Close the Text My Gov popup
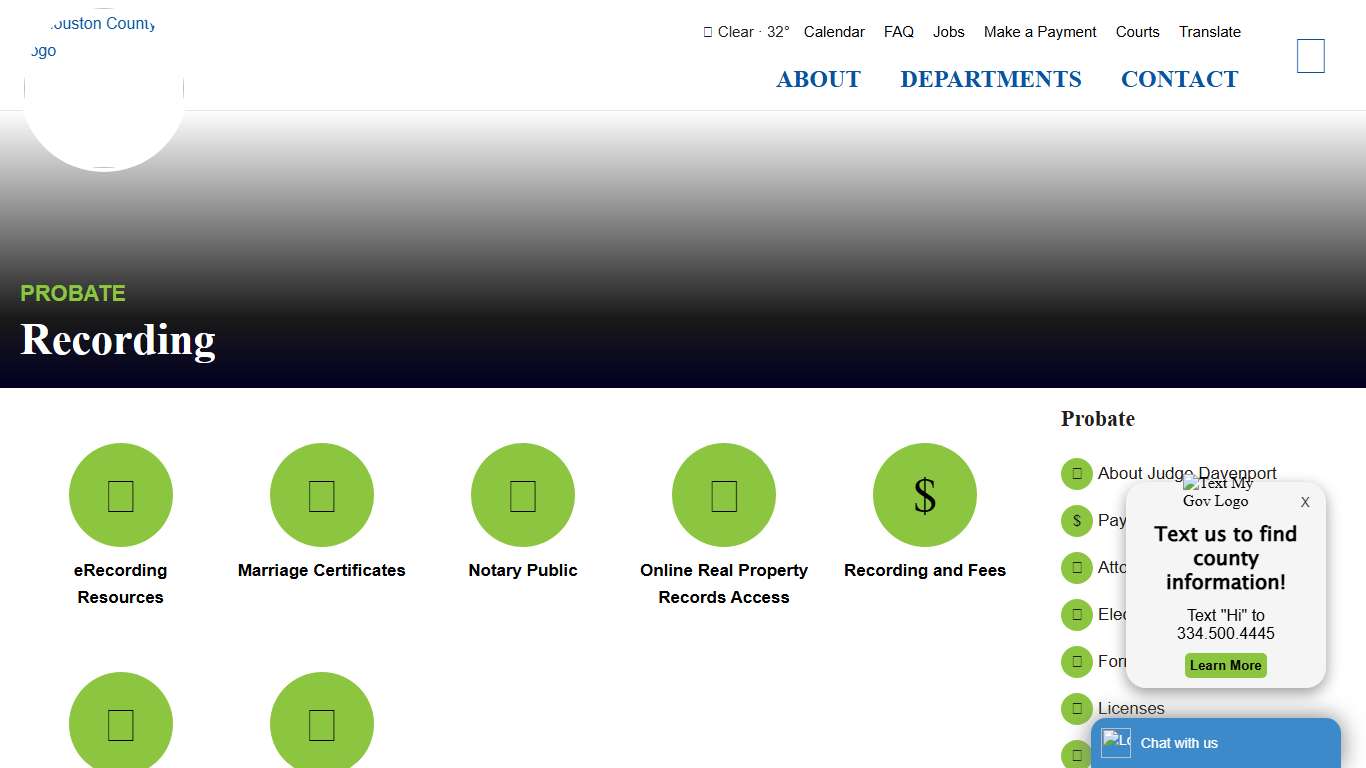This screenshot has width=1366, height=768. [x=1304, y=502]
